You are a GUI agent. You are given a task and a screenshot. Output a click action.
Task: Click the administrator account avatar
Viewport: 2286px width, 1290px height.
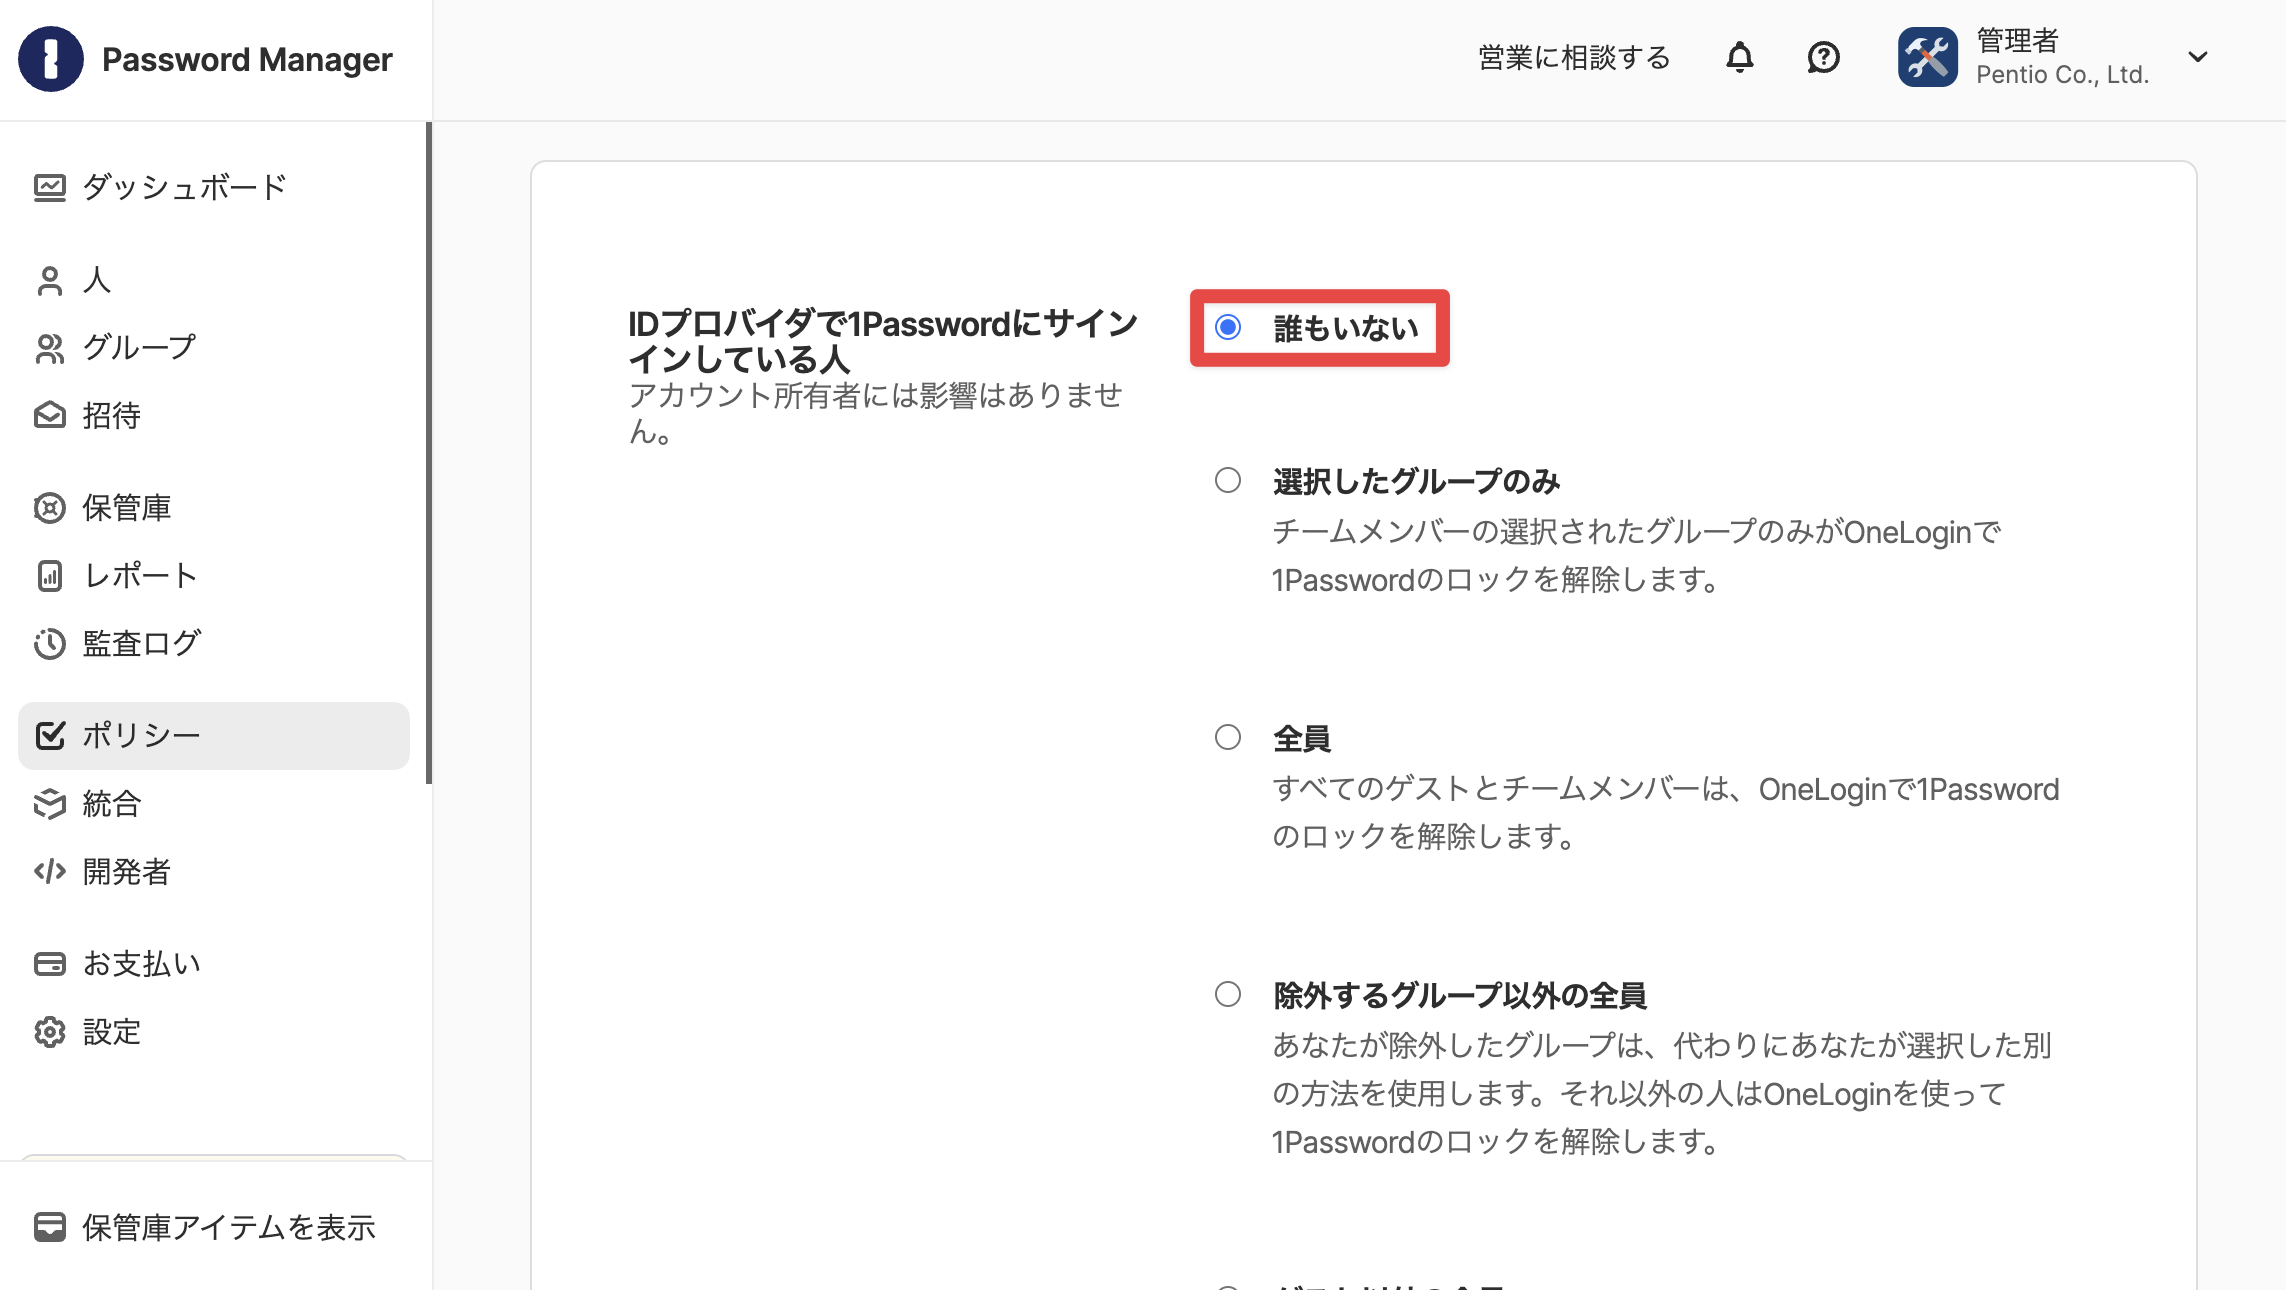click(1928, 58)
